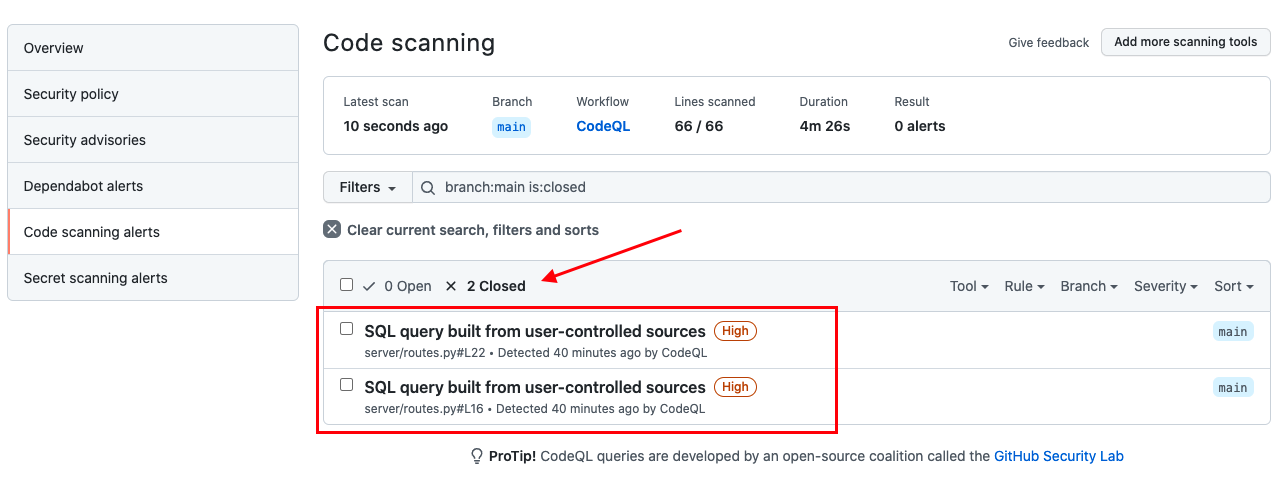Click the search magnifier icon in filter box
This screenshot has height=497, width=1277.
(x=428, y=187)
